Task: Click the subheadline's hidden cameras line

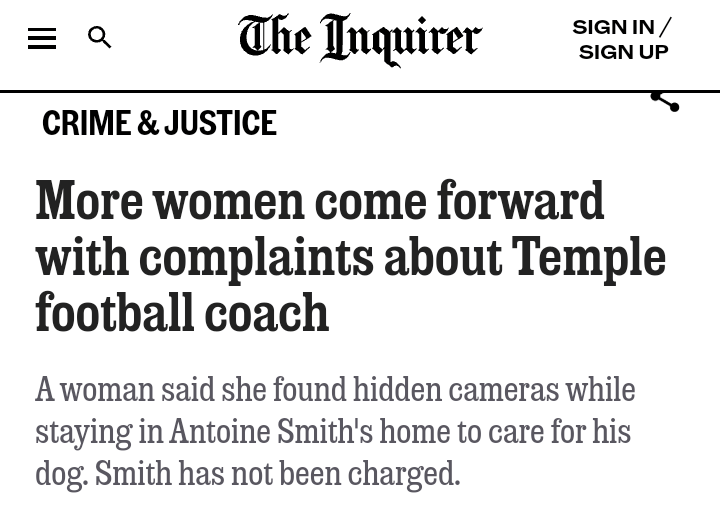Action: click(335, 390)
